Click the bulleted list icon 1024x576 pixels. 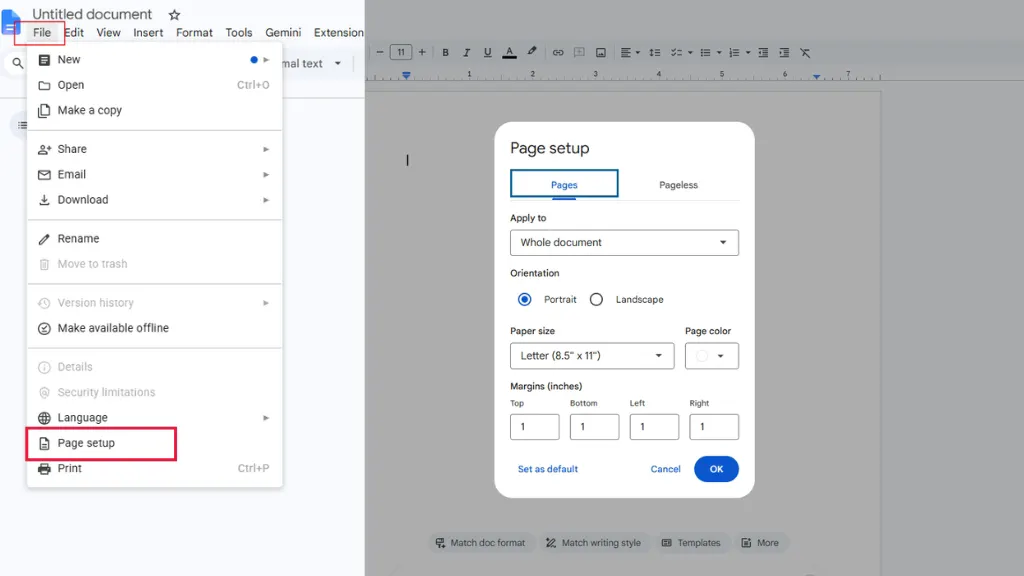(x=705, y=53)
